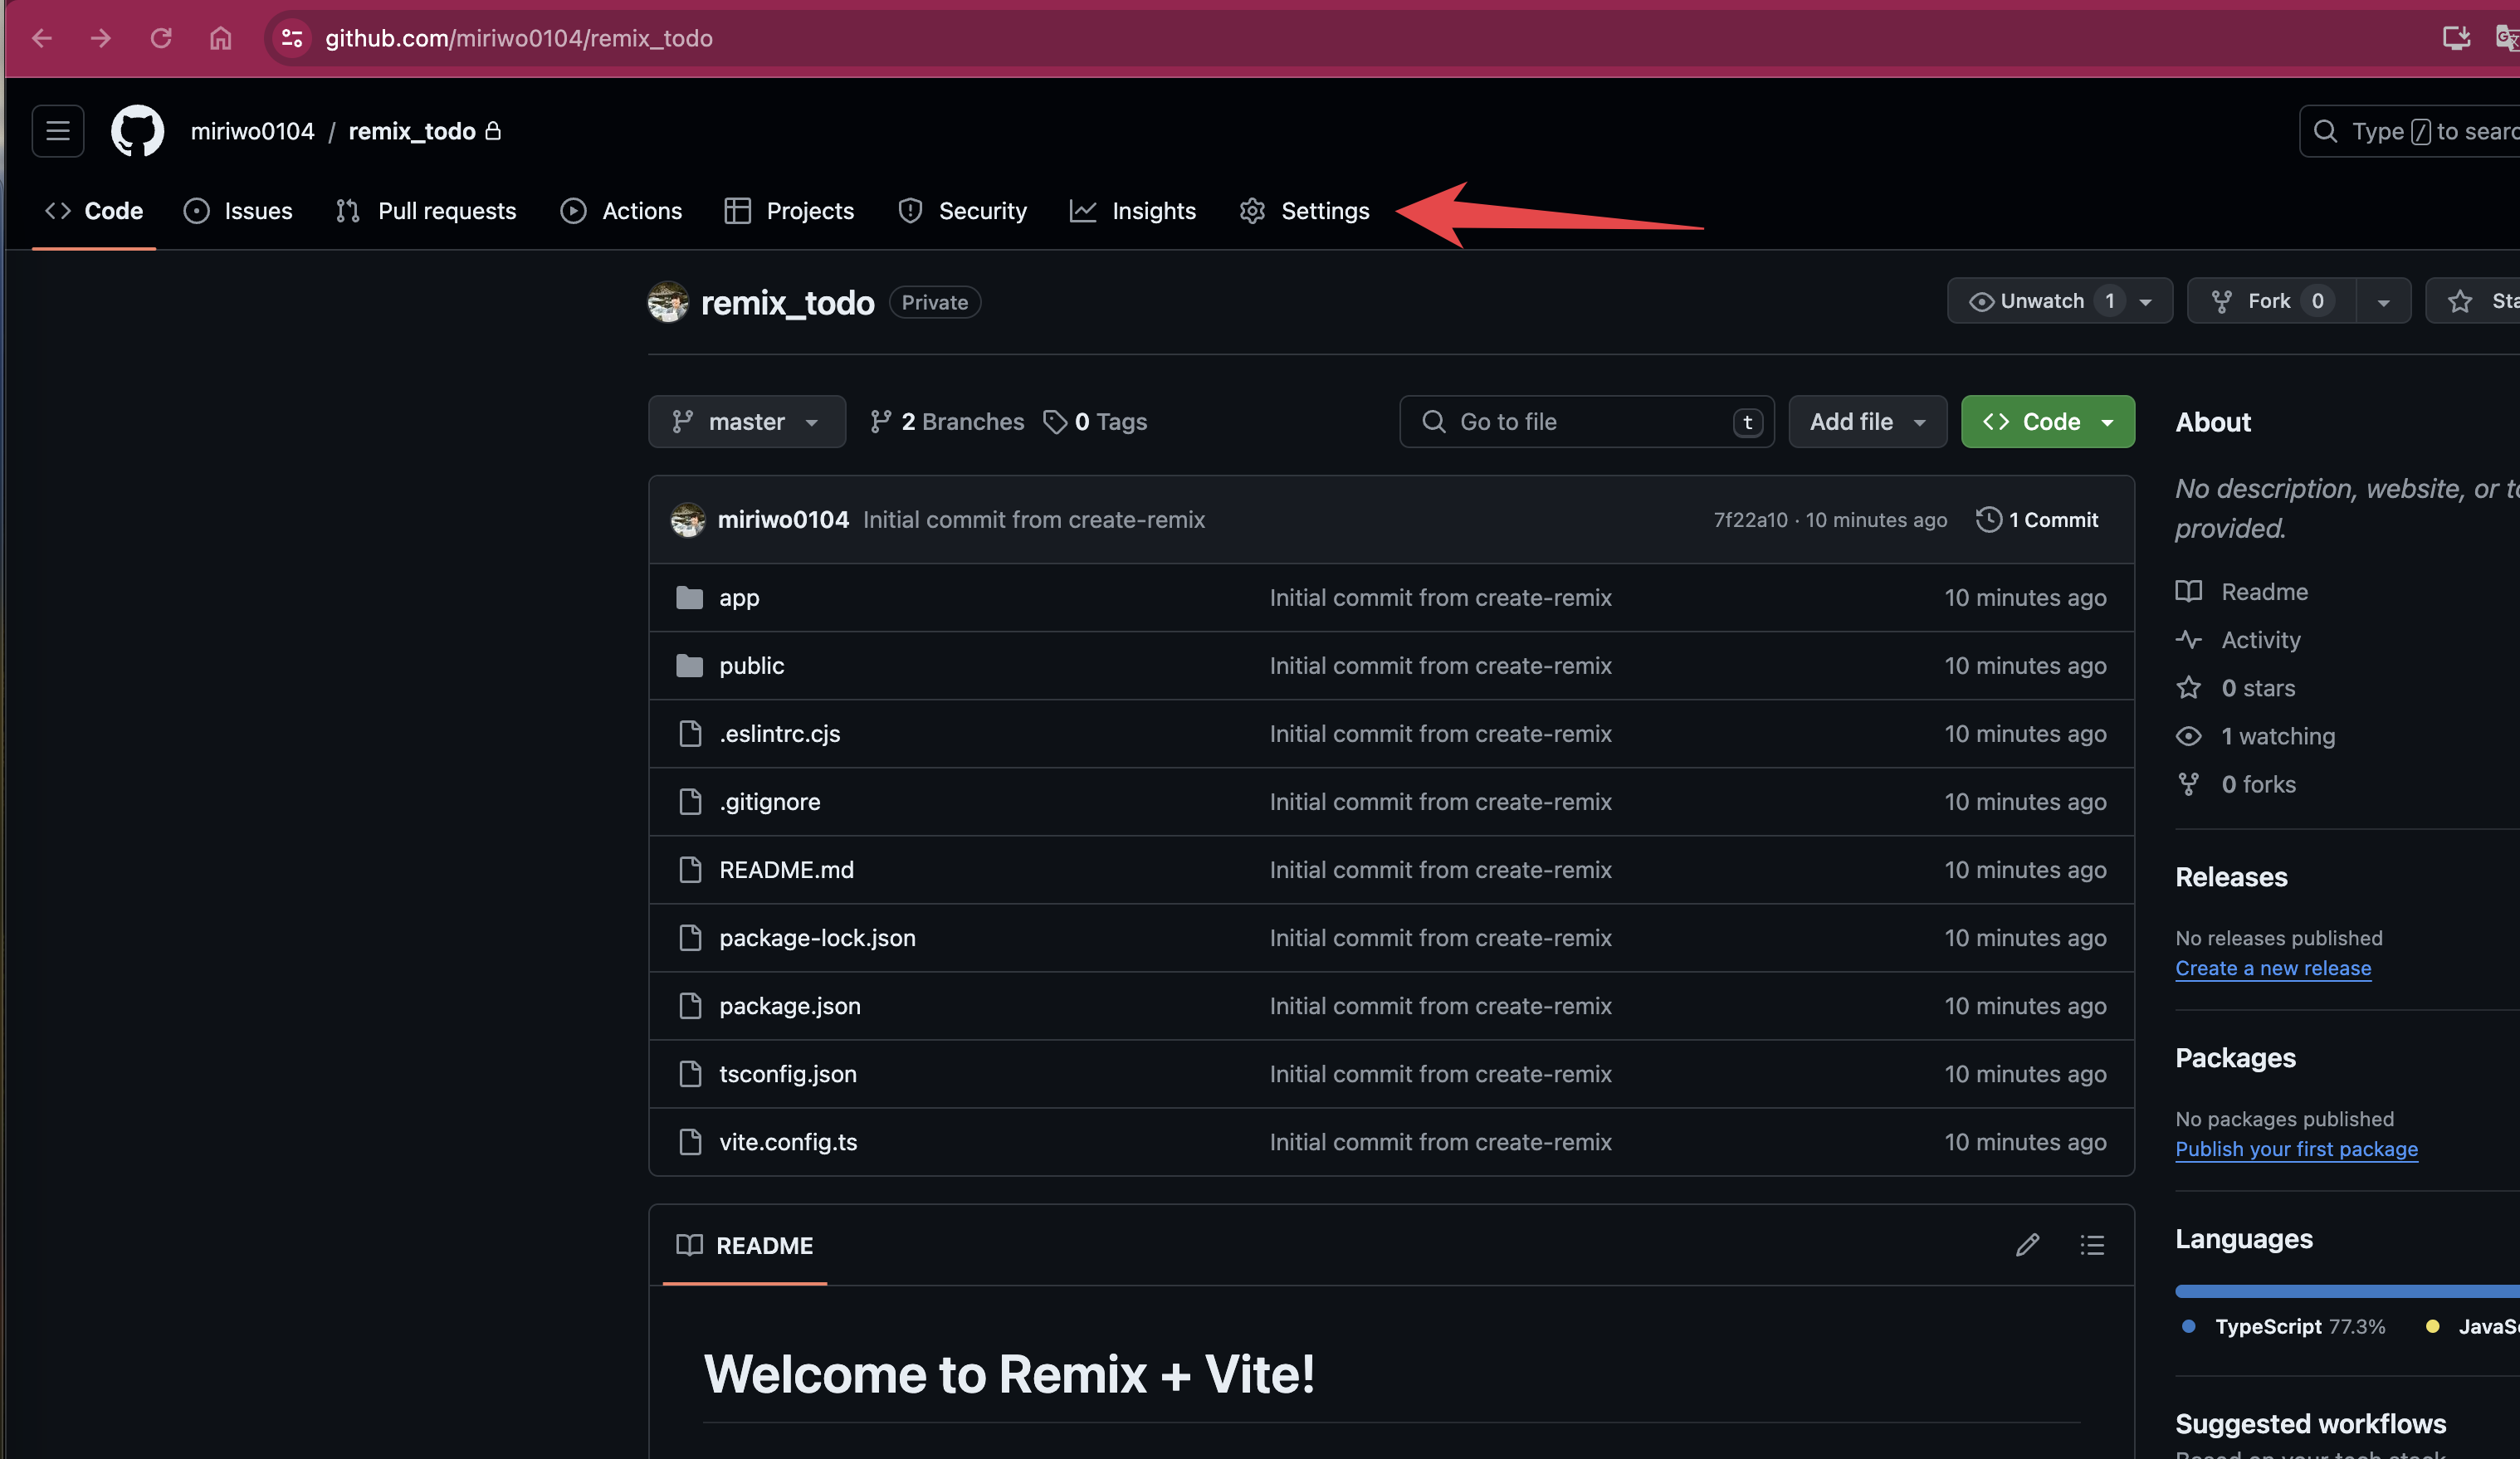Click the languages color bar
The height and width of the screenshot is (1459, 2520).
tap(2340, 1291)
